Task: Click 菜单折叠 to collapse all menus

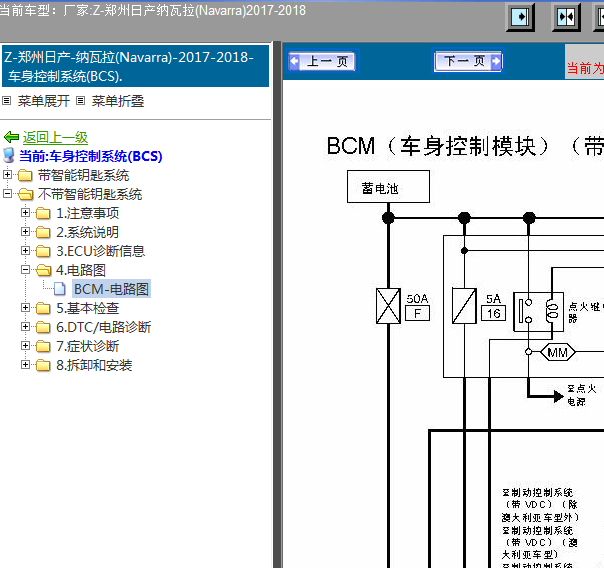Action: (118, 101)
